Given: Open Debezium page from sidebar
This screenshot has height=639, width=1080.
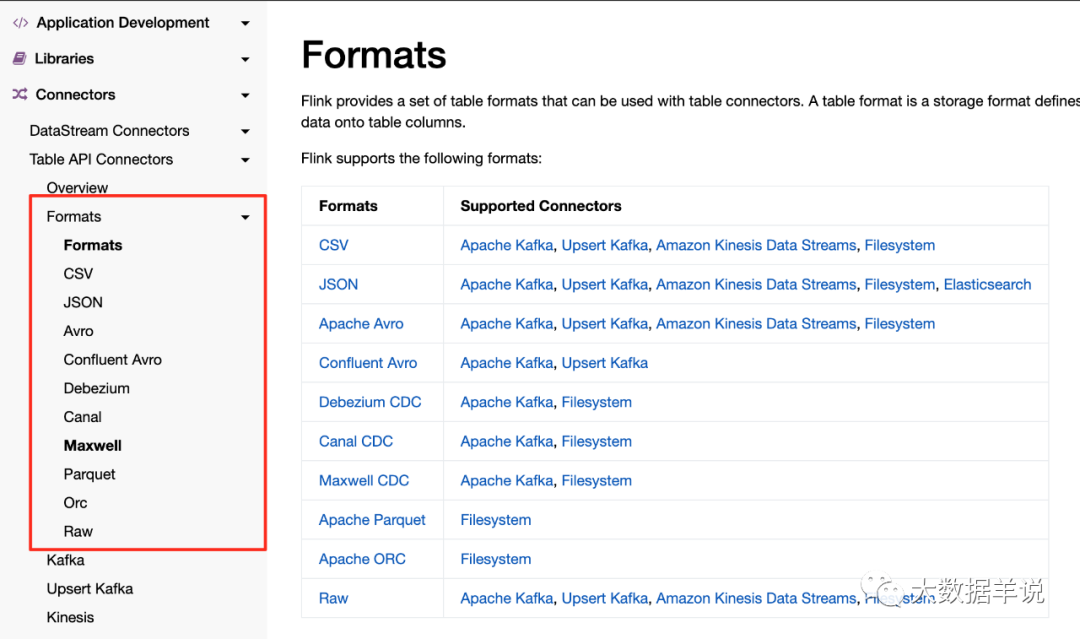Looking at the screenshot, I should tap(96, 388).
